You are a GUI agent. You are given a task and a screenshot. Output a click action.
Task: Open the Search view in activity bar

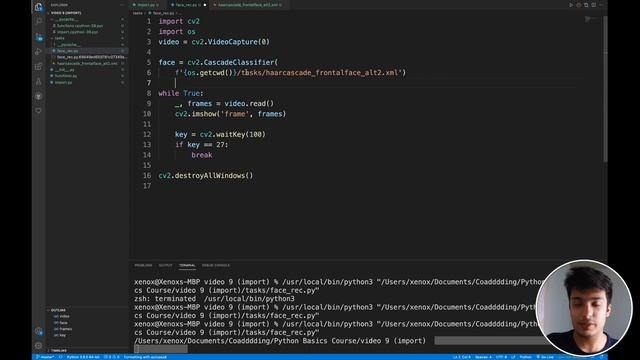pyautogui.click(x=38, y=21)
